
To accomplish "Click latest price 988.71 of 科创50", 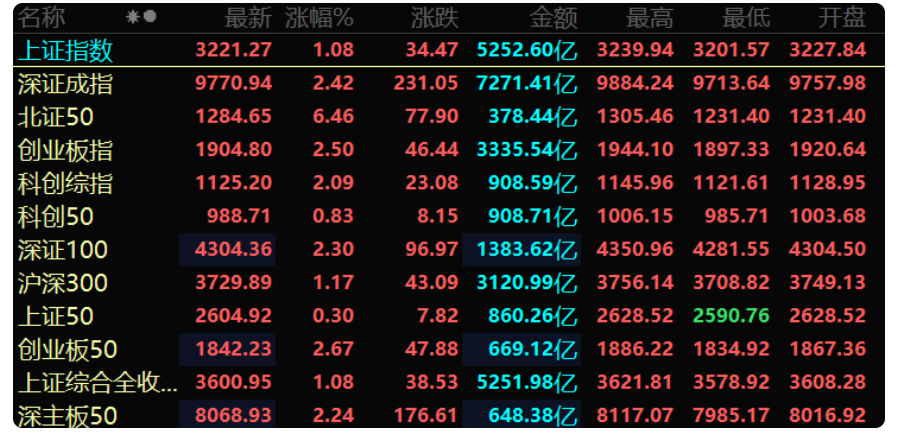I will click(x=238, y=216).
